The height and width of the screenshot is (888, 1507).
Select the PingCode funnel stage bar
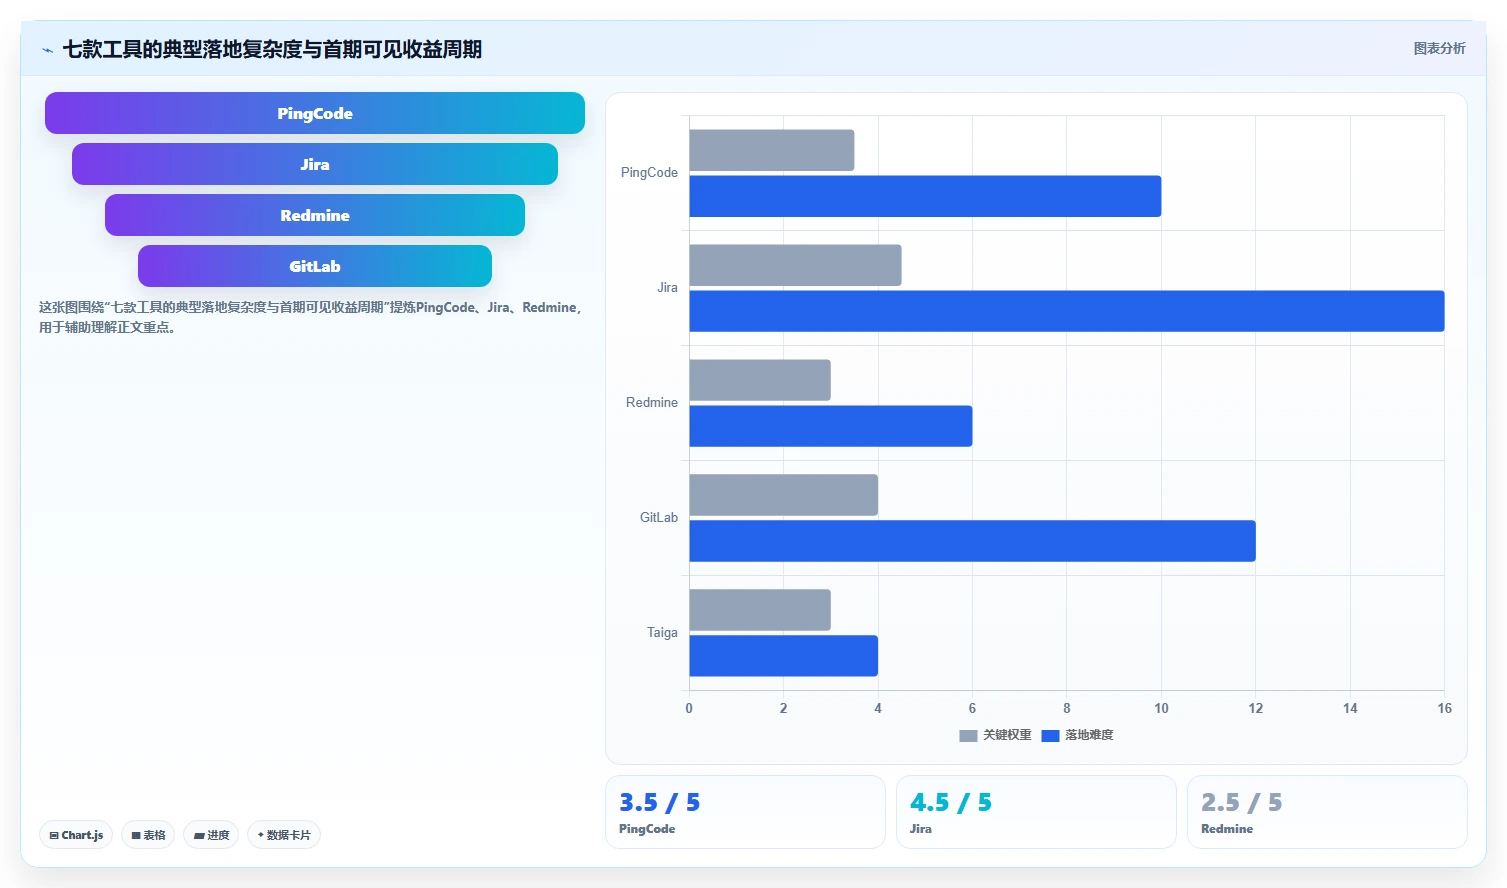coord(315,113)
